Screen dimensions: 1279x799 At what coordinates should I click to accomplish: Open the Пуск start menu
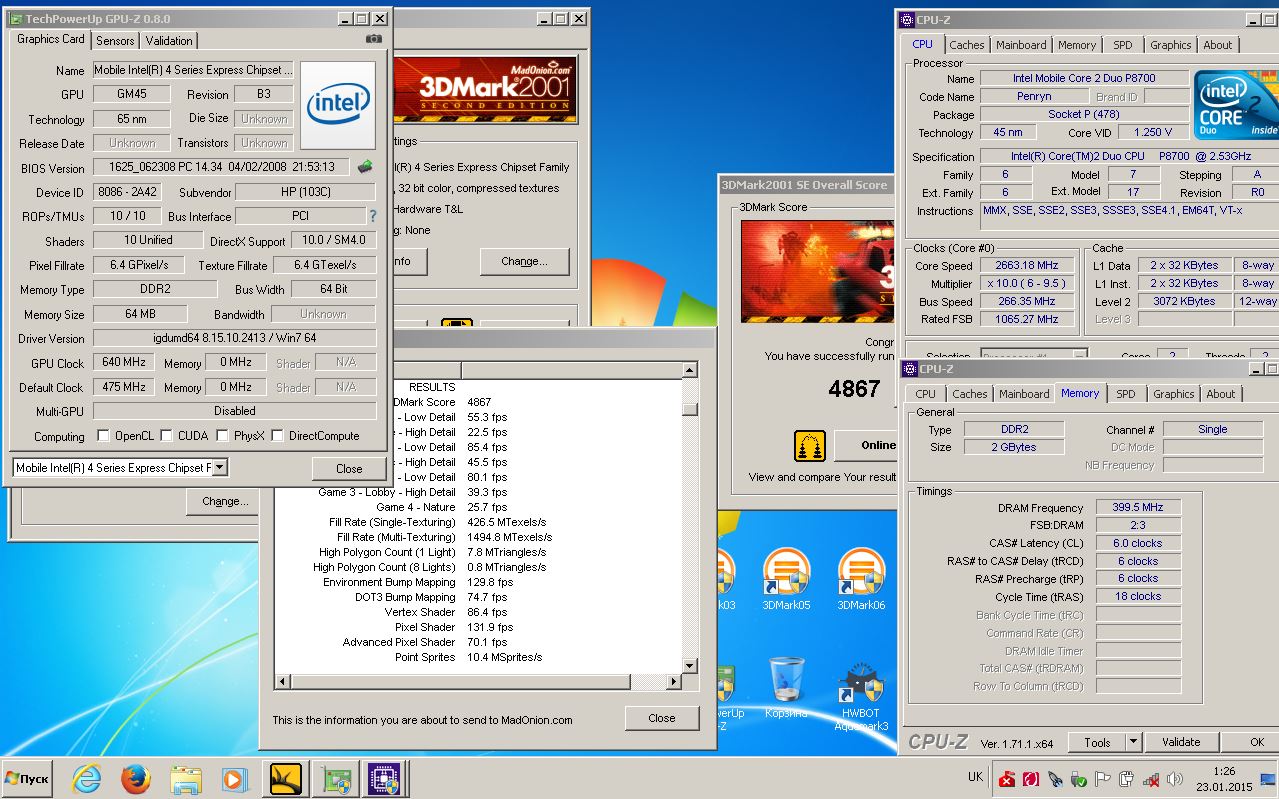pos(28,778)
